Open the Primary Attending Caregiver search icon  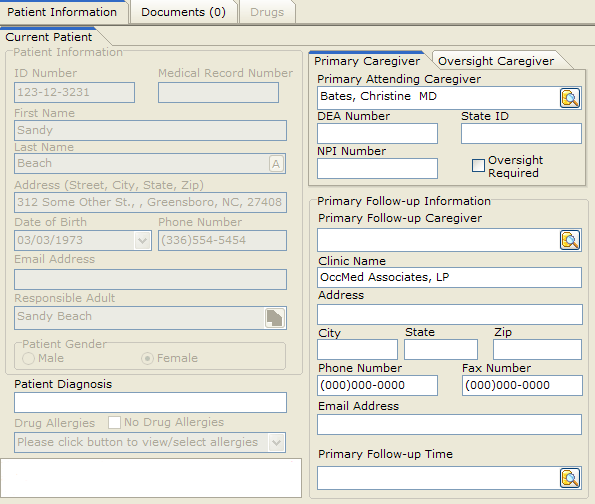tap(570, 98)
